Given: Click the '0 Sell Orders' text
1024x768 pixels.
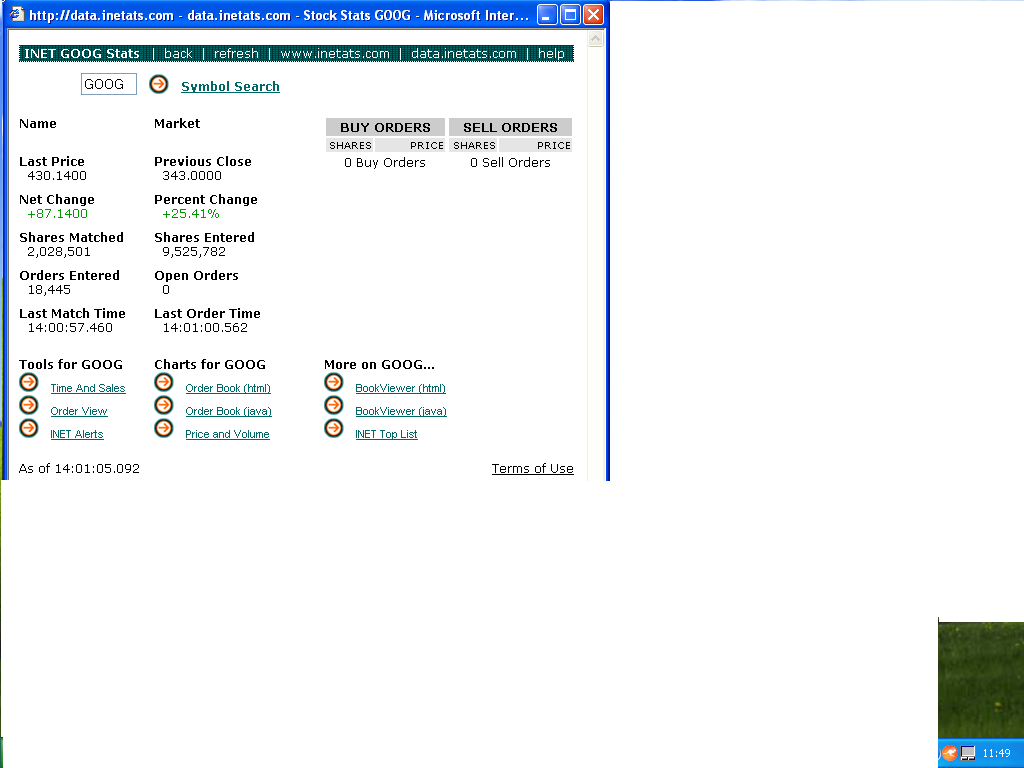Looking at the screenshot, I should [510, 163].
